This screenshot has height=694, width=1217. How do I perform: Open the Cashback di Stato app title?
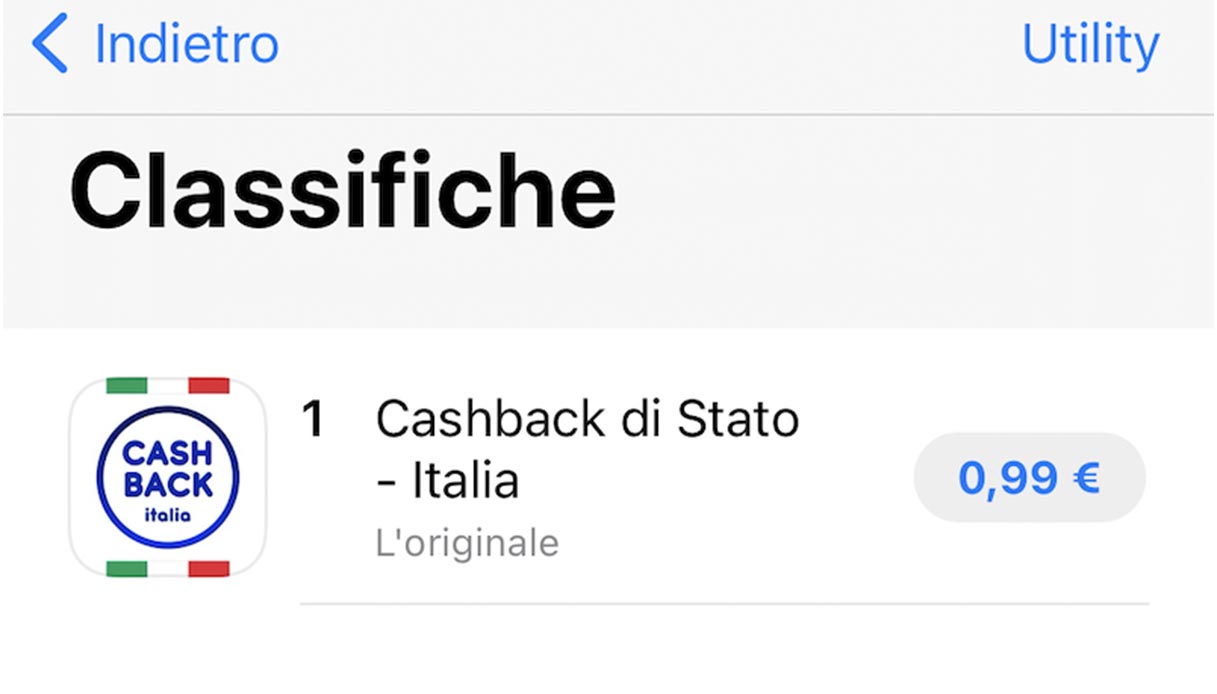(587, 420)
